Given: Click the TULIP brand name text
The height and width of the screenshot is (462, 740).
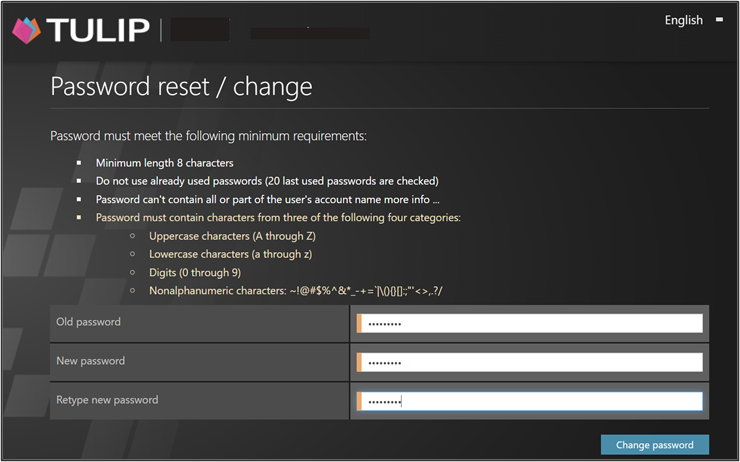Looking at the screenshot, I should tap(97, 30).
